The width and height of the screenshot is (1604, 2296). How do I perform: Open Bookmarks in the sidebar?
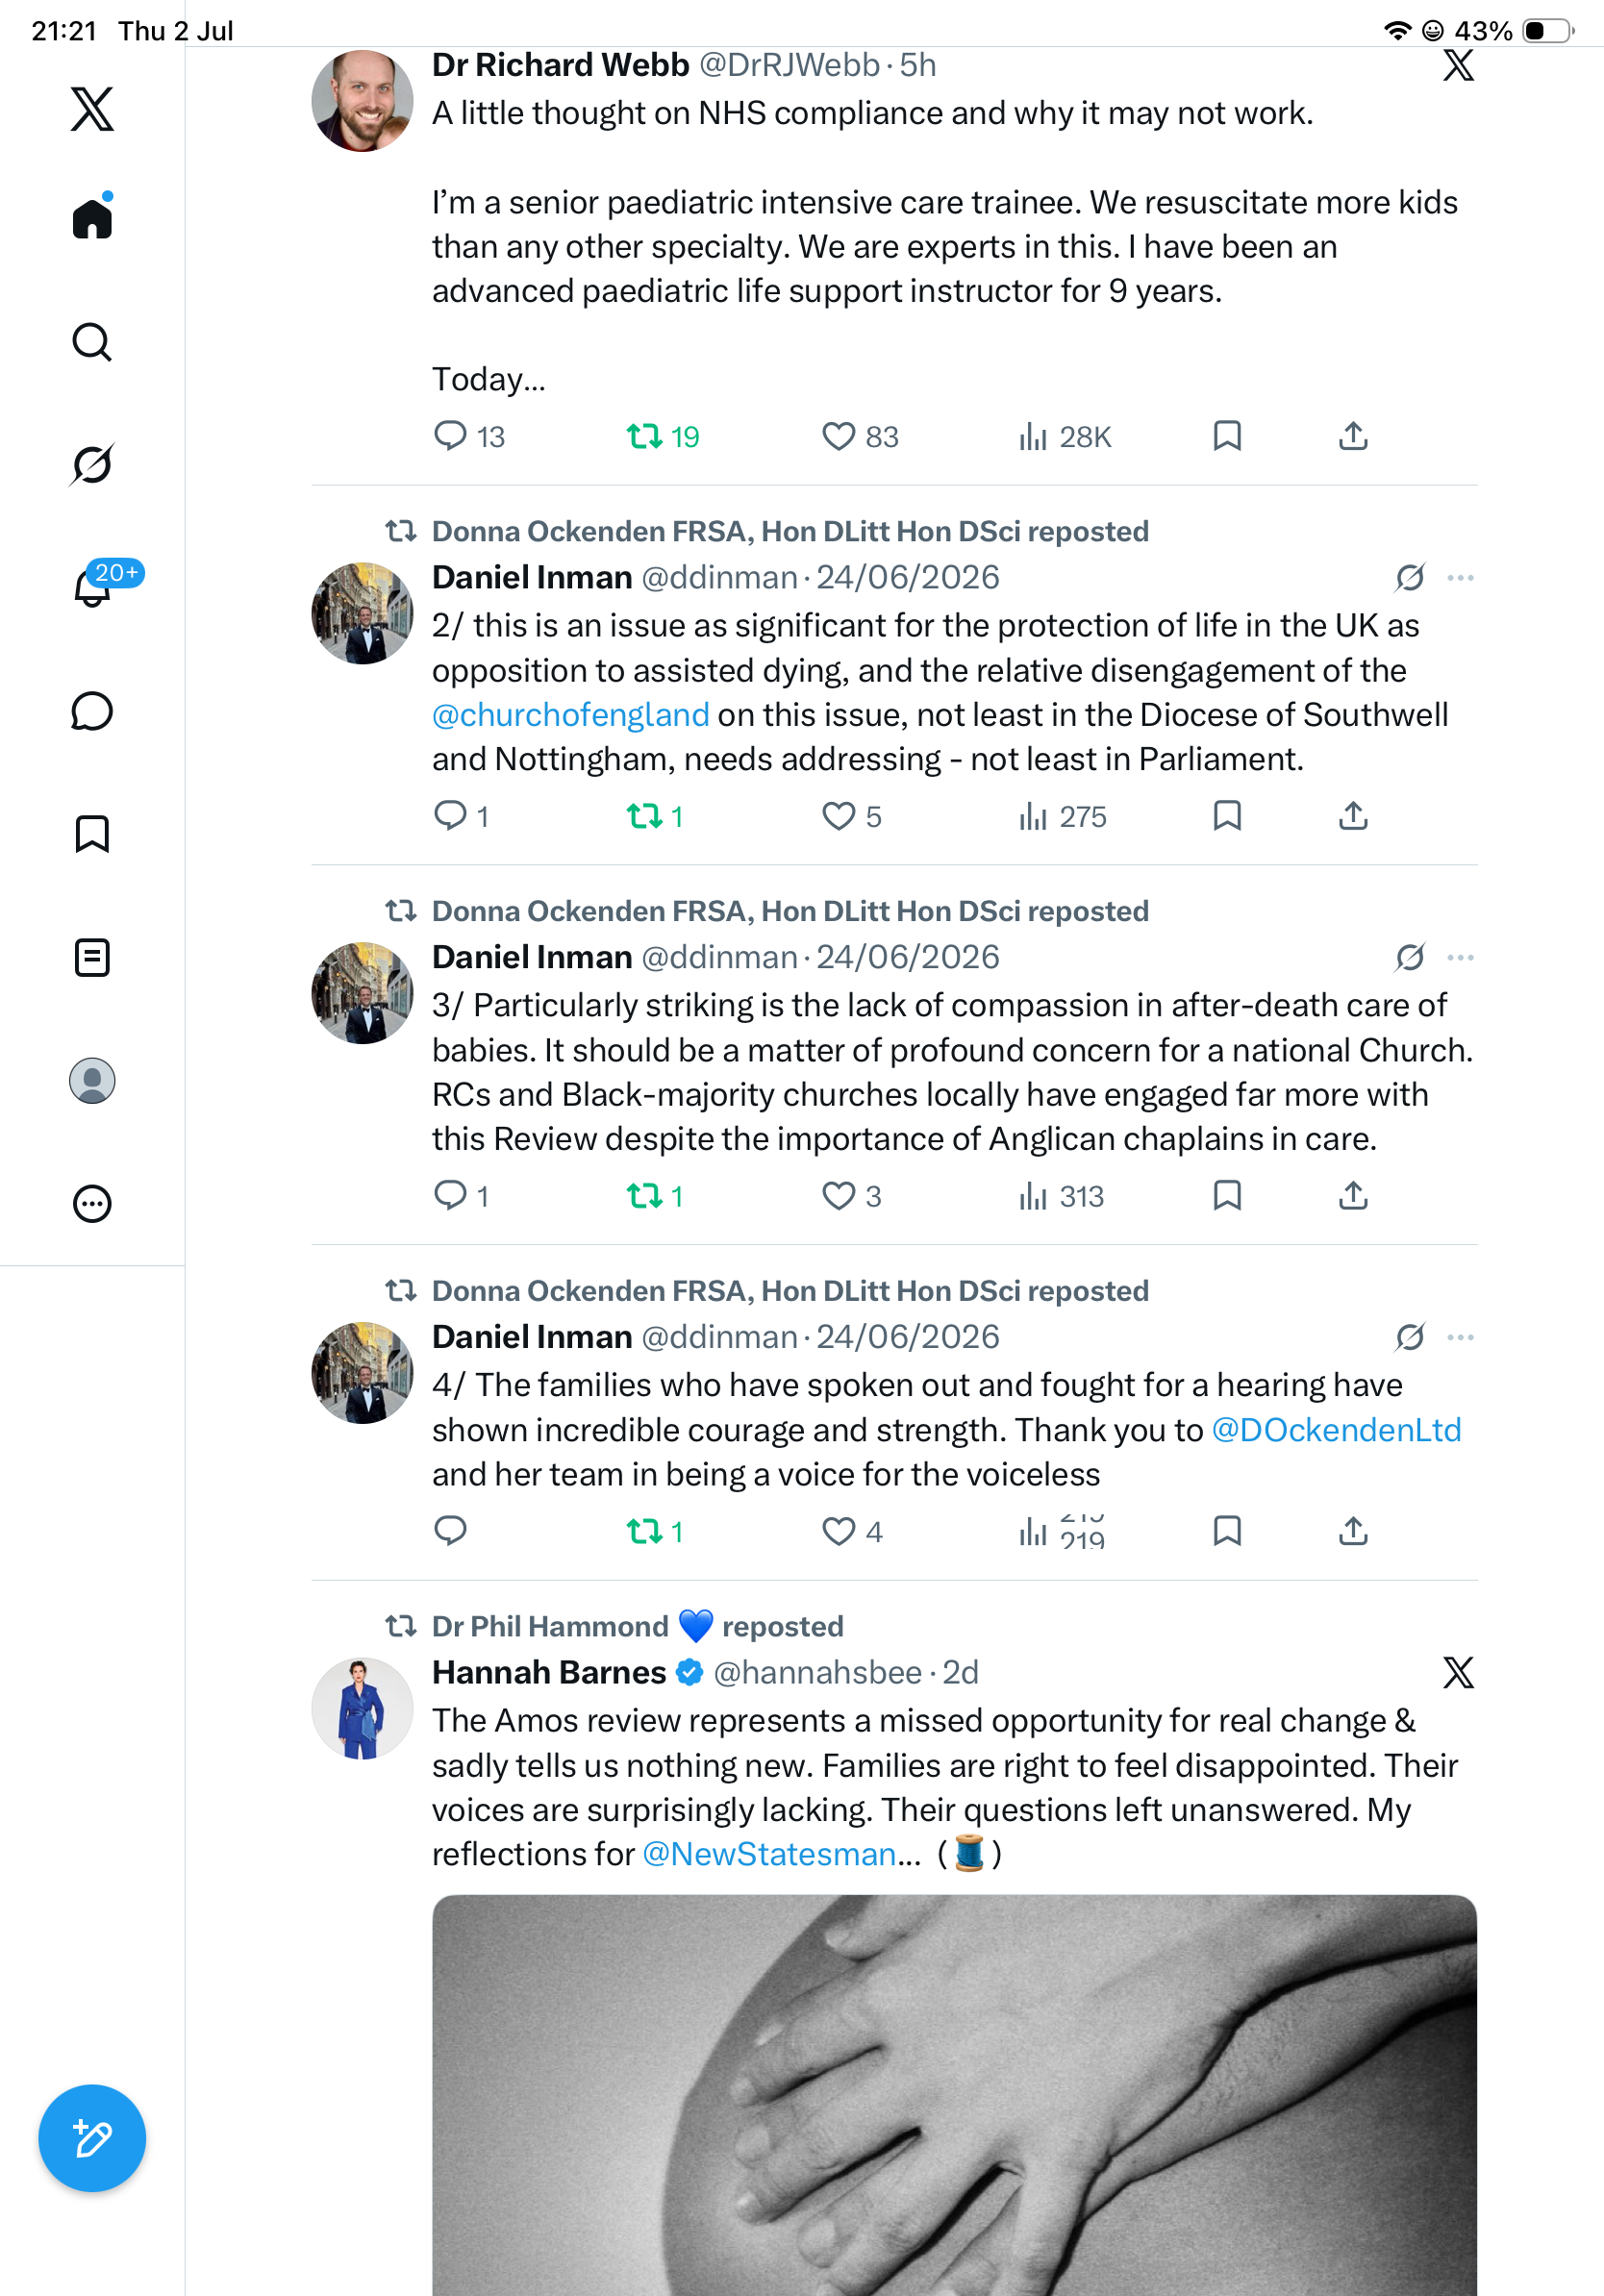[x=92, y=833]
